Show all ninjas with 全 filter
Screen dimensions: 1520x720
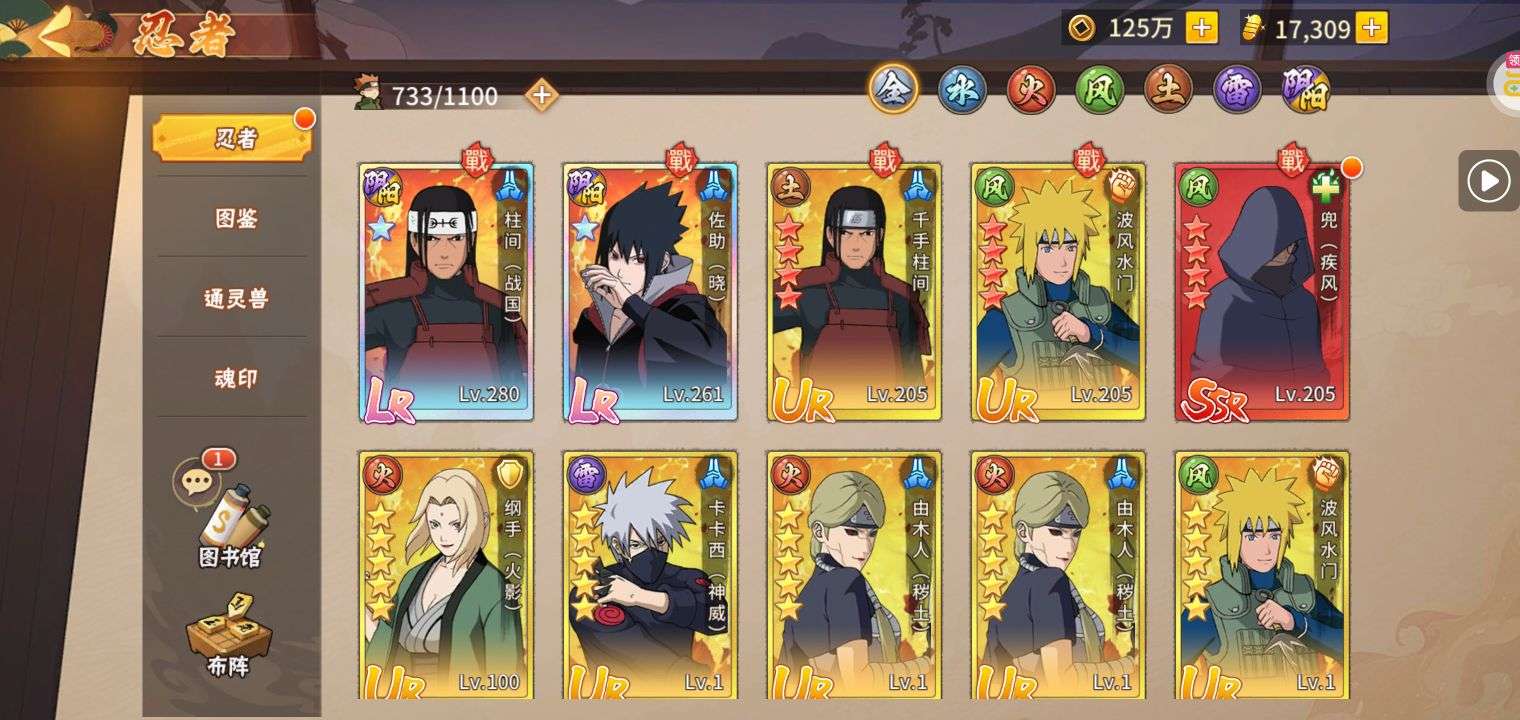click(893, 90)
